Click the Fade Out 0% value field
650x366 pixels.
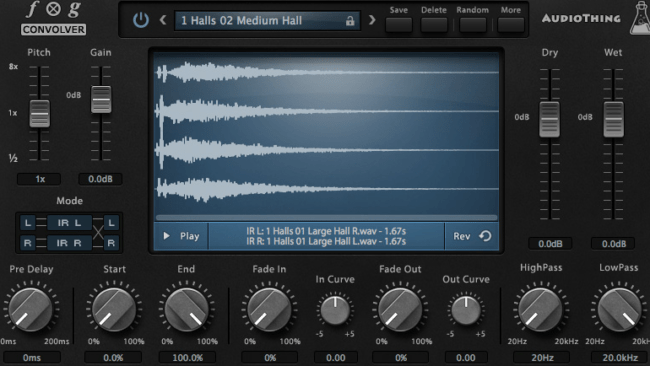pyautogui.click(x=401, y=357)
